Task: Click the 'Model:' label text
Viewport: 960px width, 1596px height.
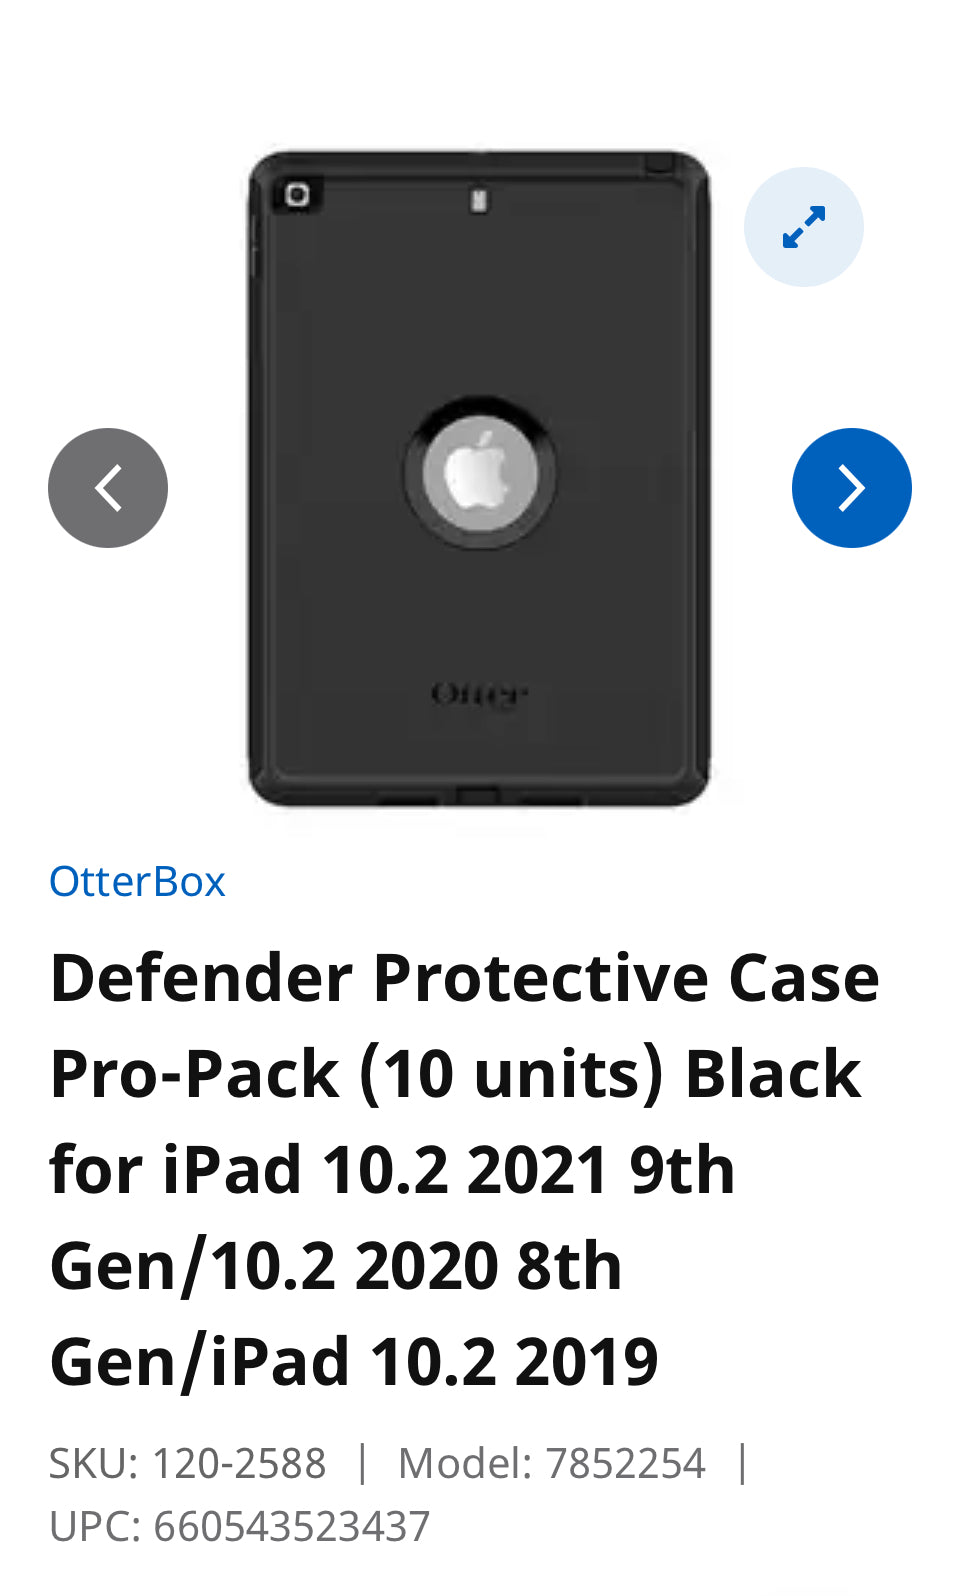Action: (x=465, y=1464)
